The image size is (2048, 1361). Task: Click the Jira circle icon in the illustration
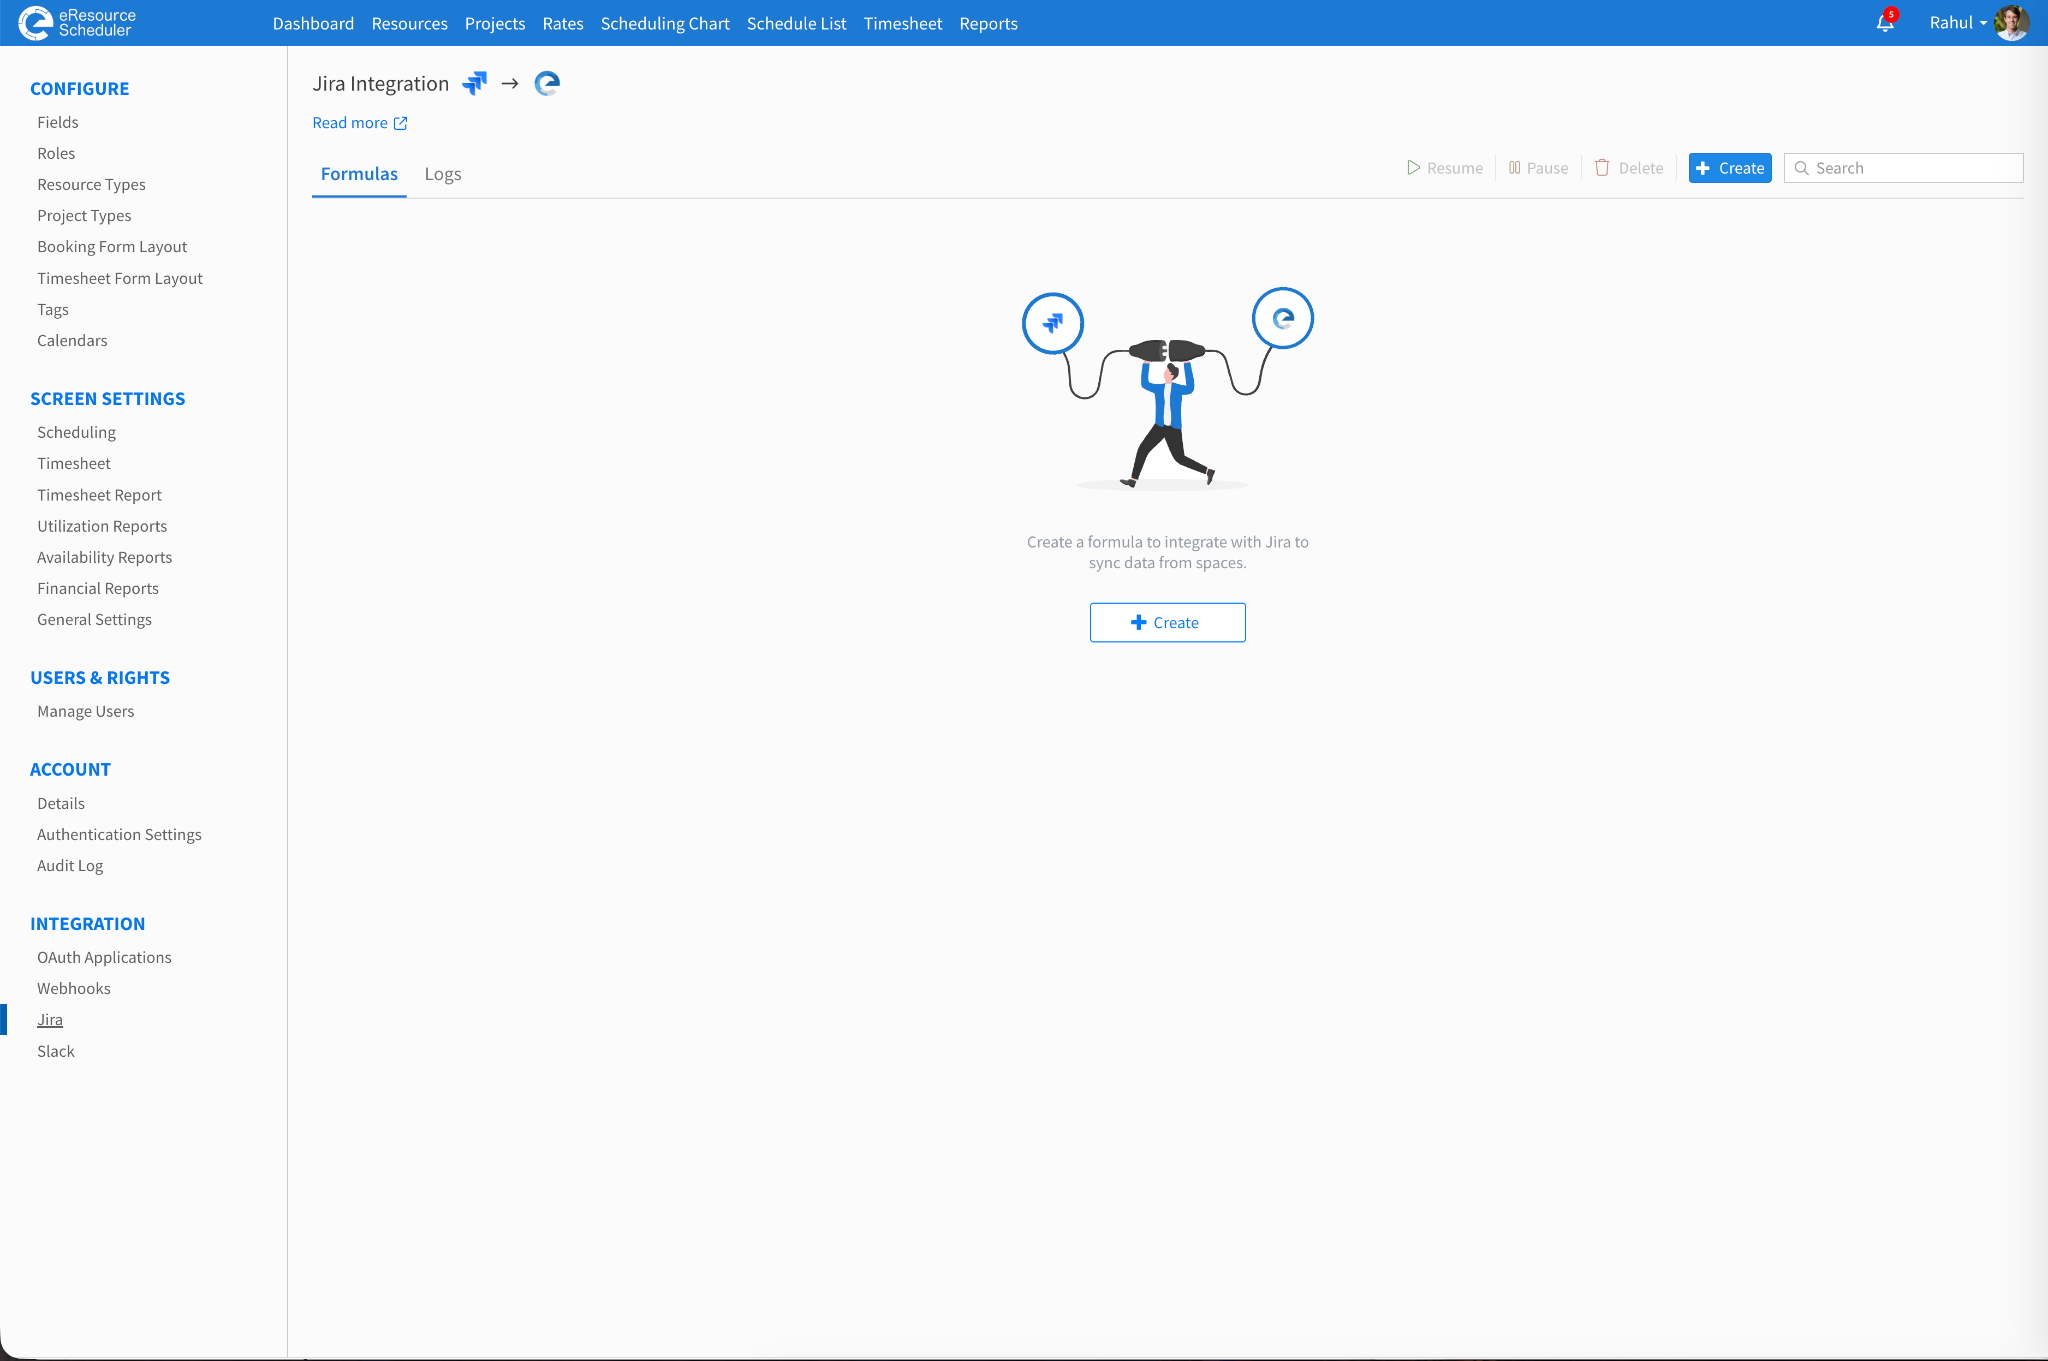(1053, 323)
